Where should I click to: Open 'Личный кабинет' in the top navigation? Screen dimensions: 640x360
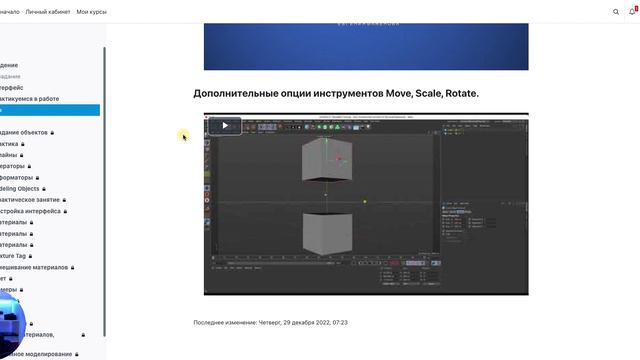(x=48, y=12)
